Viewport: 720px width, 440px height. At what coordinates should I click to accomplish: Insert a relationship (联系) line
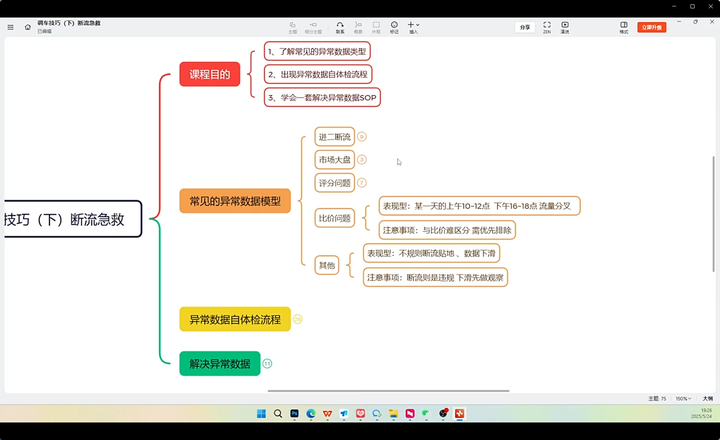coord(340,28)
